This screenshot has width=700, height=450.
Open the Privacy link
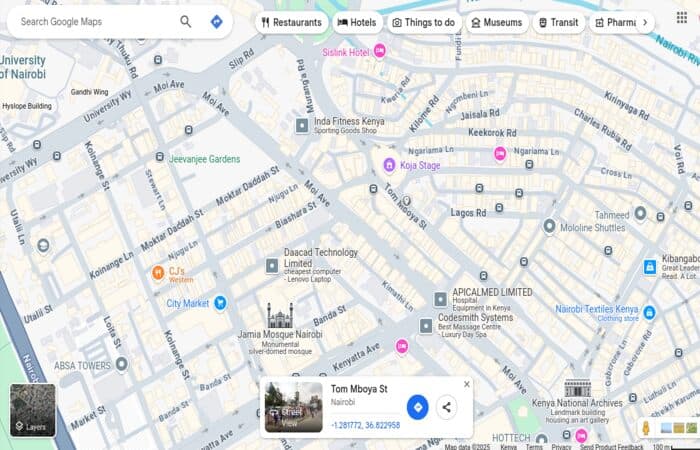point(561,446)
